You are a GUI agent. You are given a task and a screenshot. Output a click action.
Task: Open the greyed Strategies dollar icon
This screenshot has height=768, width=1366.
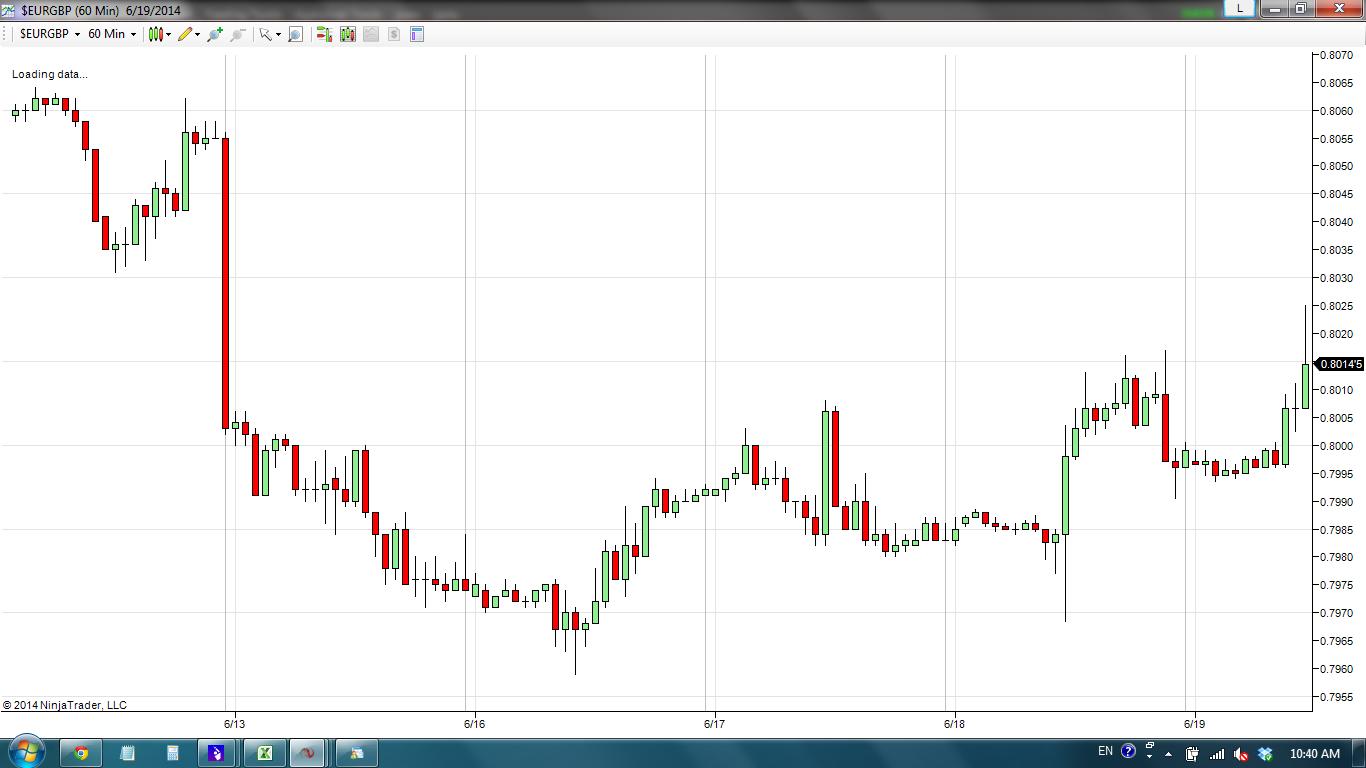click(x=394, y=34)
